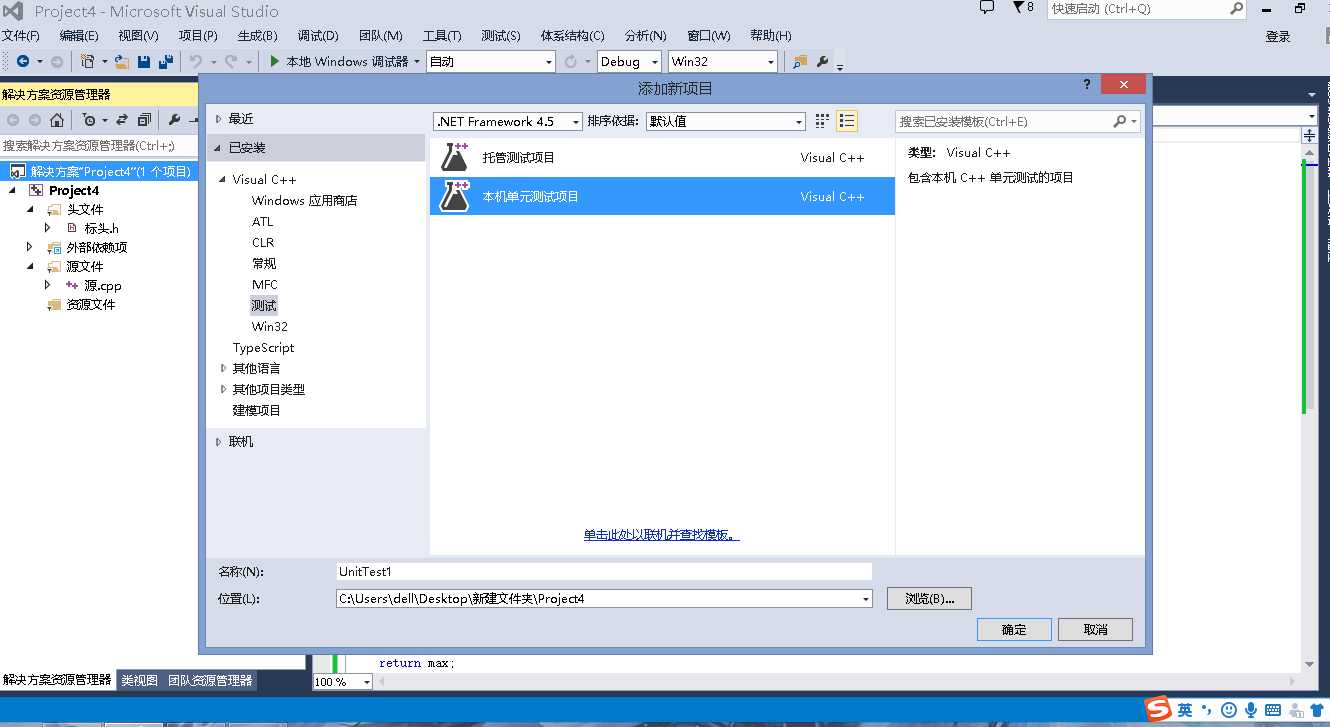
Task: Open the sort by 默认值 dropdown
Action: (x=725, y=121)
